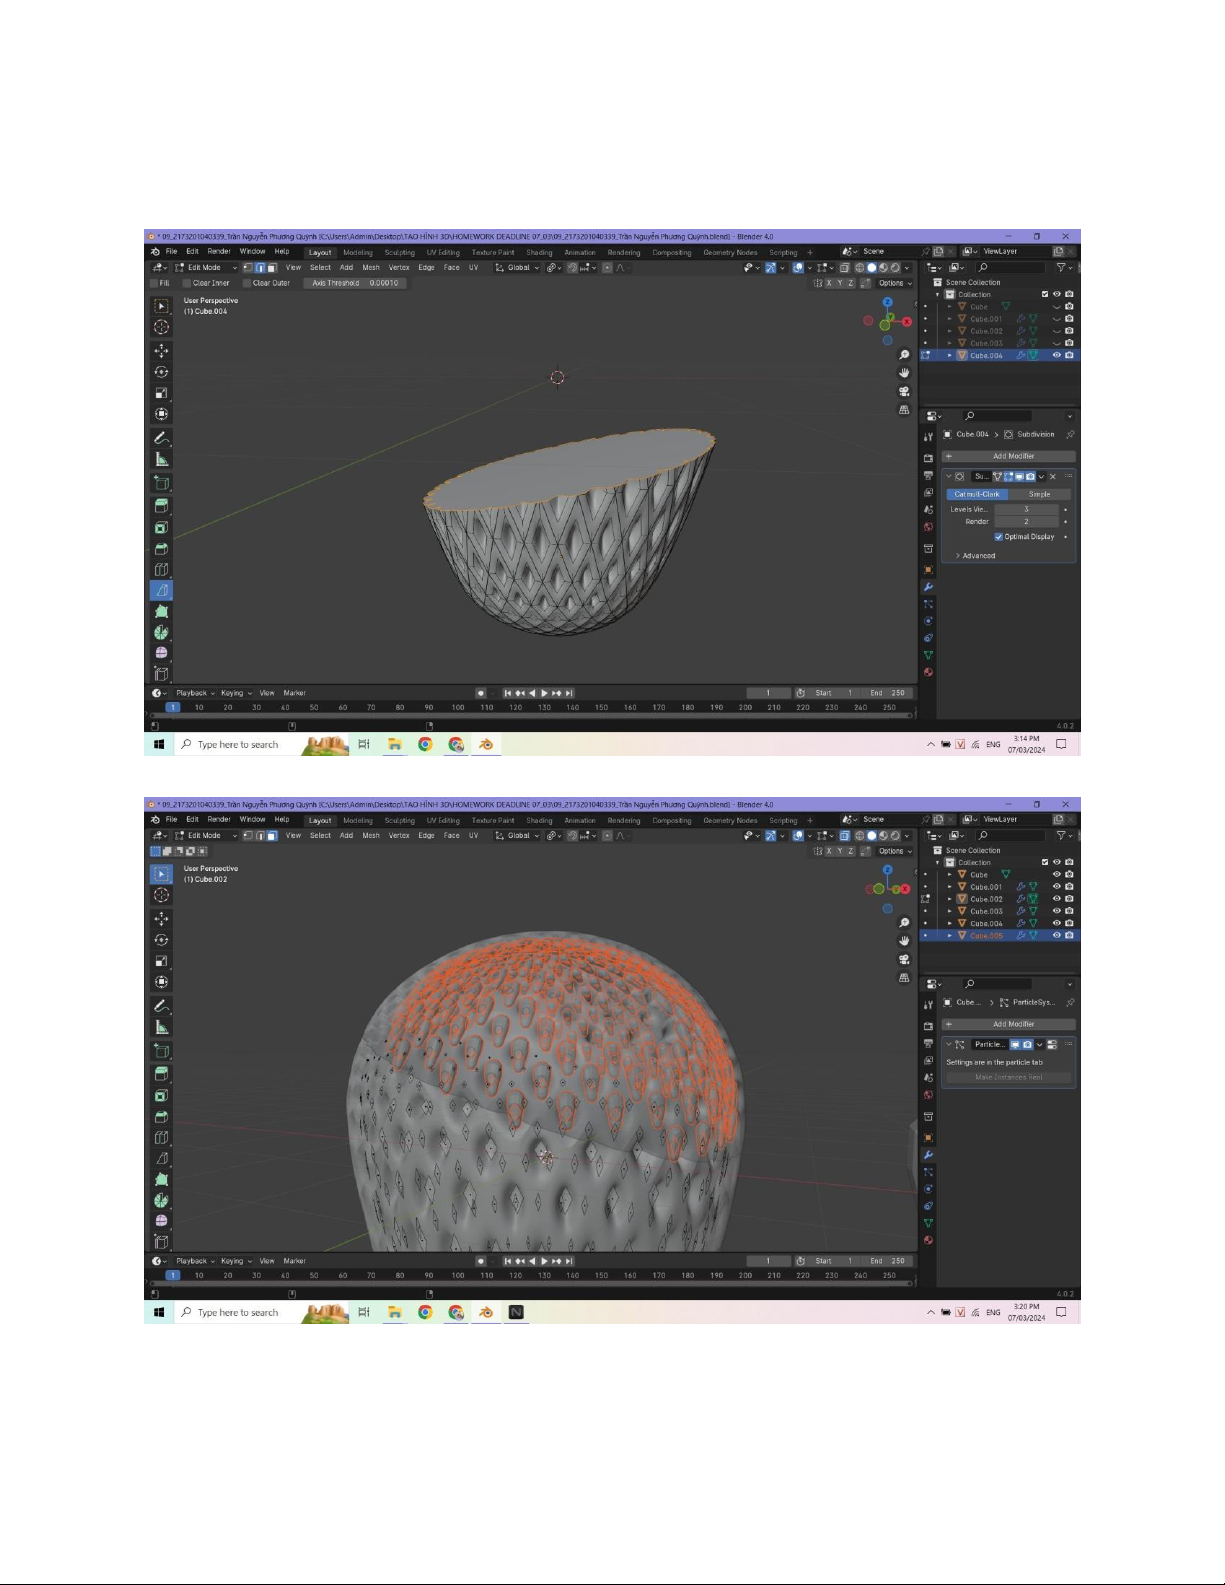This screenshot has width=1225, height=1585.
Task: Click the Levels Viewport value field
Action: [x=1025, y=509]
